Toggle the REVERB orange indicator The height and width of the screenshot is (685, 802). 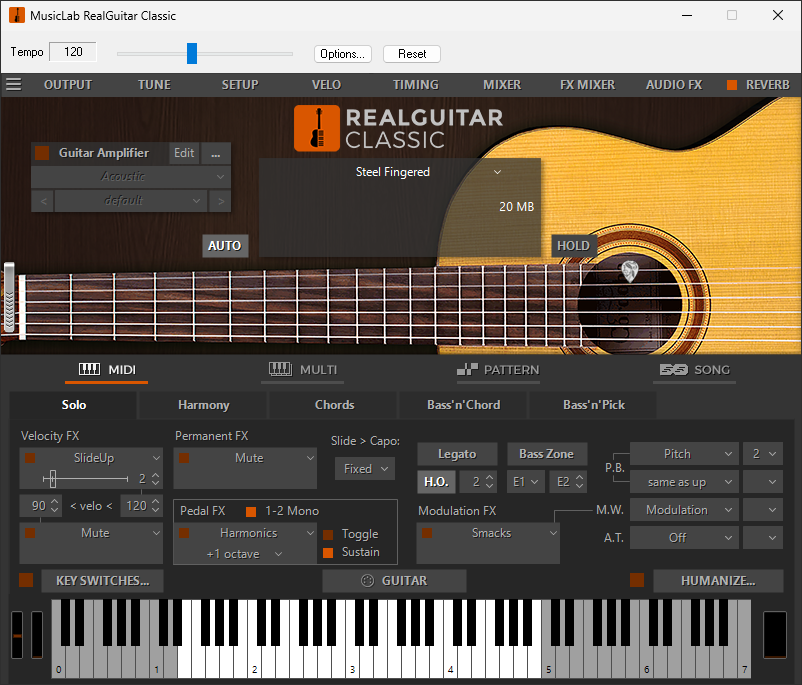click(x=732, y=85)
